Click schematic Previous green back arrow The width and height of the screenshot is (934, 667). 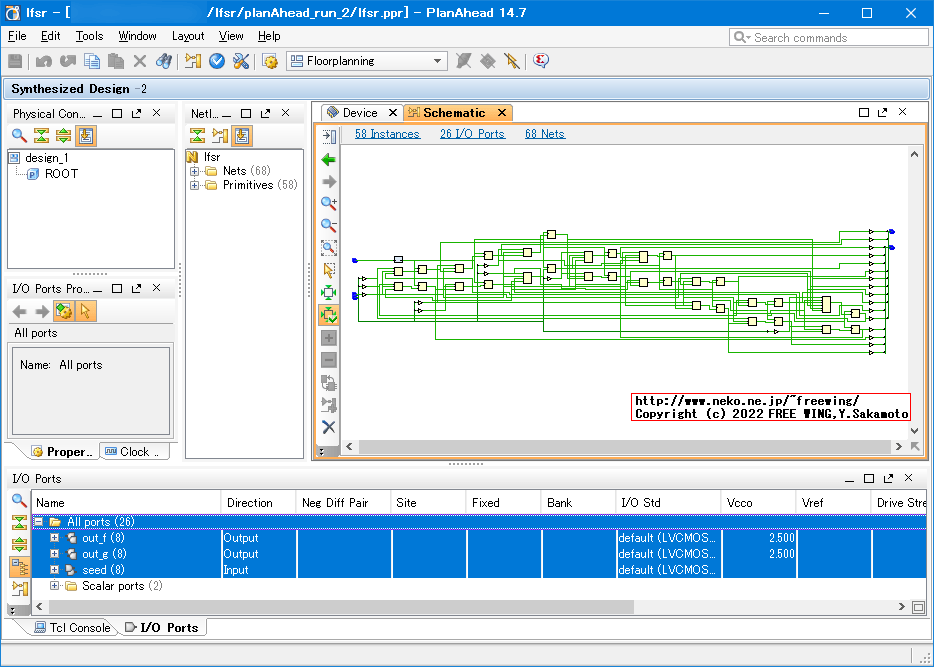(x=328, y=160)
